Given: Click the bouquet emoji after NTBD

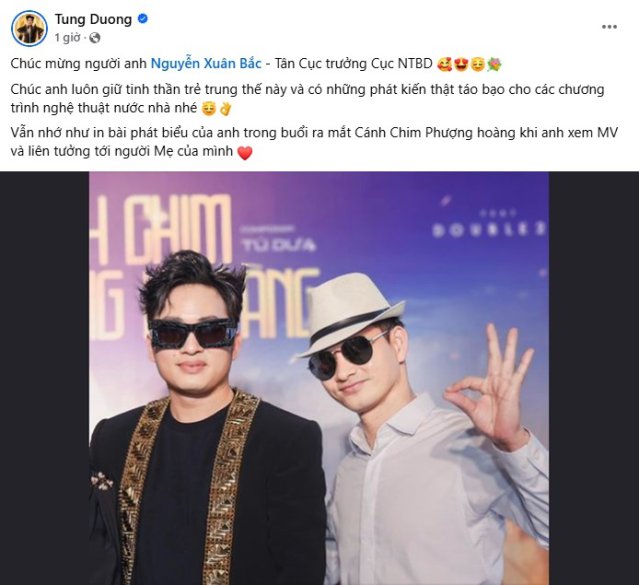Looking at the screenshot, I should tap(494, 64).
